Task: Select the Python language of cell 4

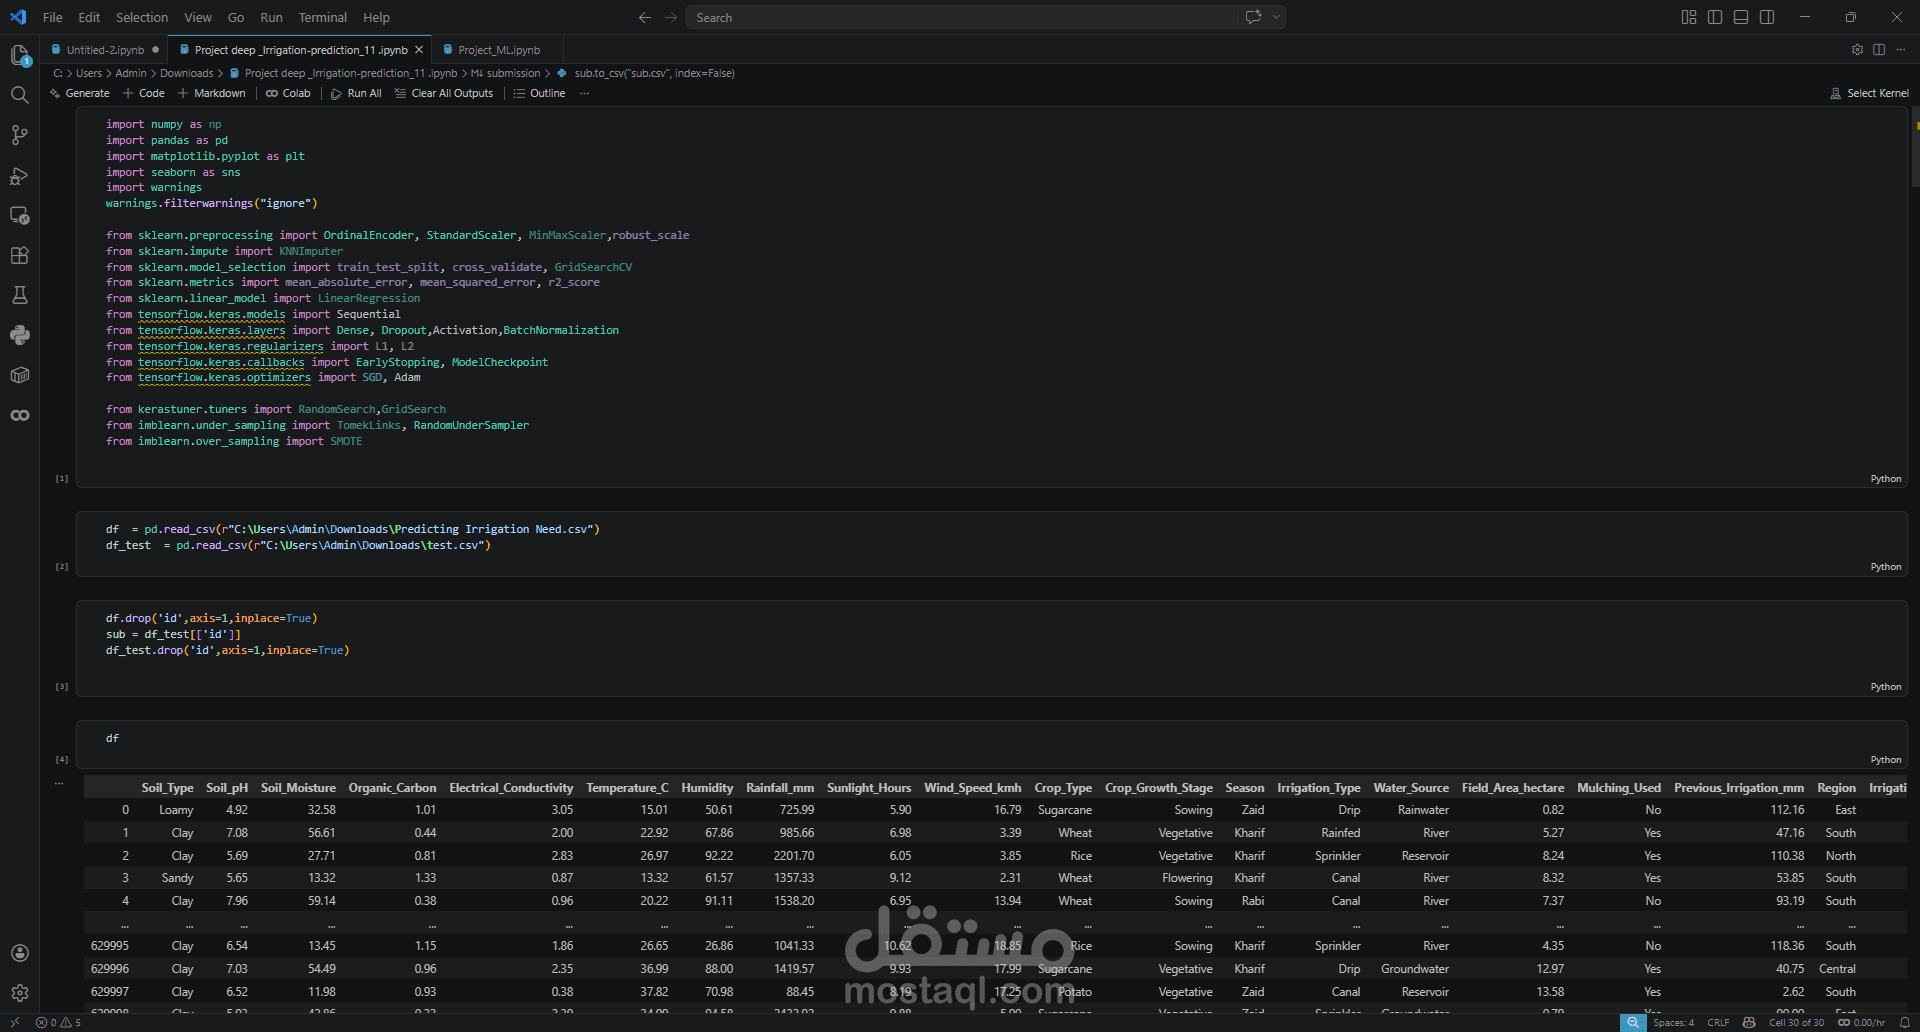Action: coord(1886,760)
